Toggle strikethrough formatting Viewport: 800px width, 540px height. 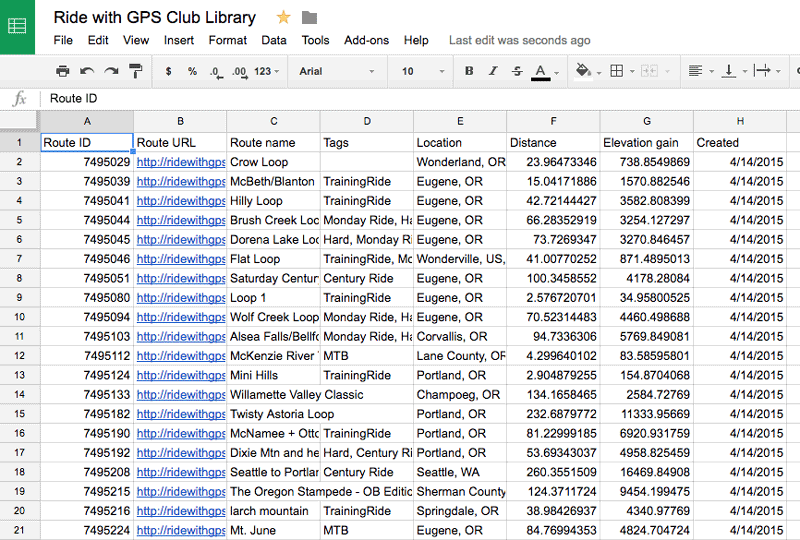[x=517, y=71]
